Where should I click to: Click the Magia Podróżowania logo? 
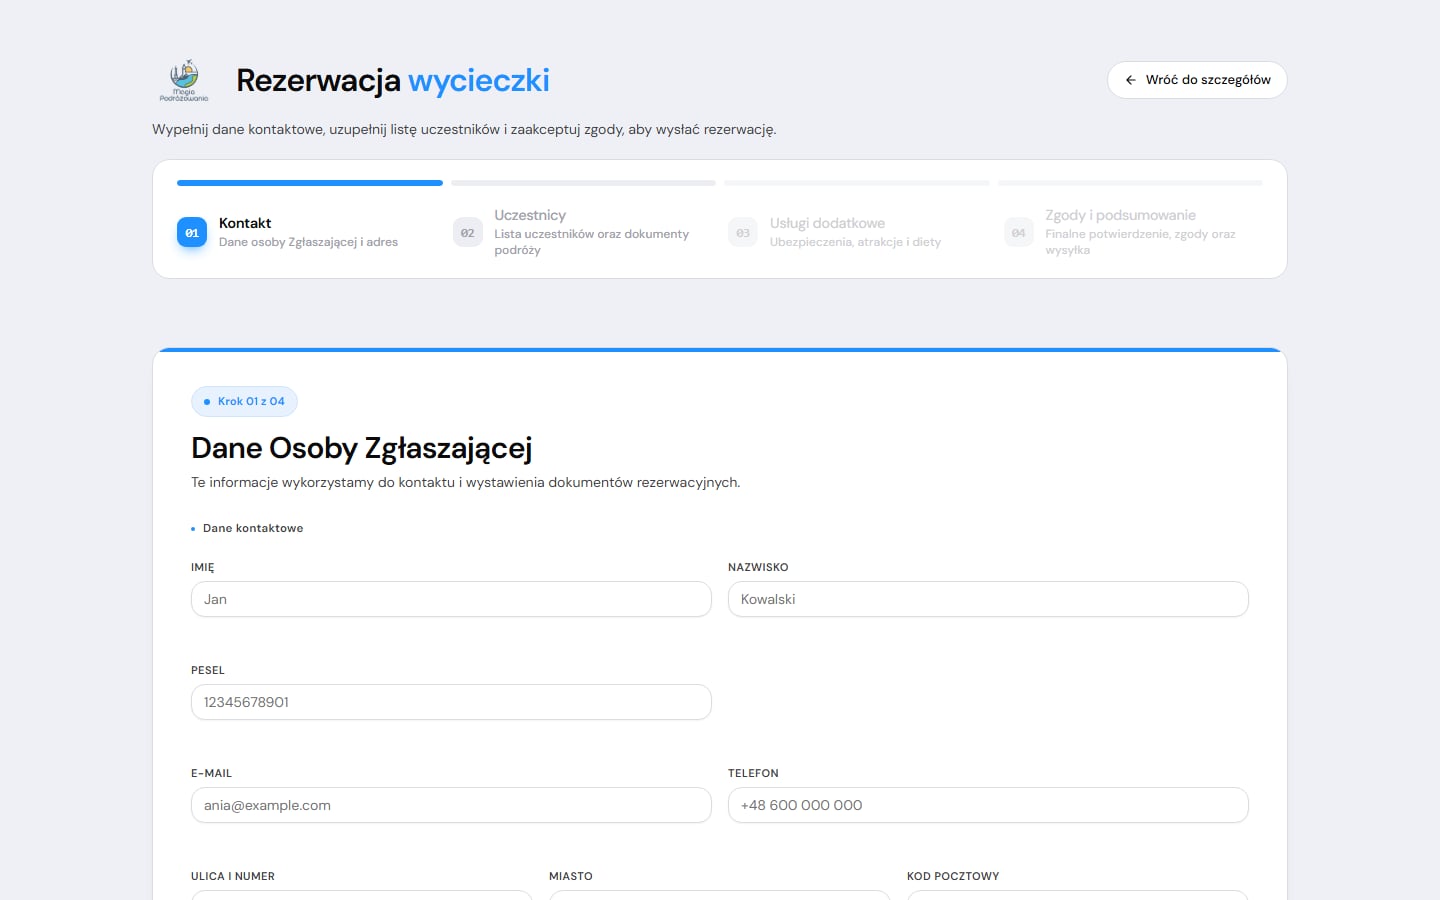click(x=184, y=80)
